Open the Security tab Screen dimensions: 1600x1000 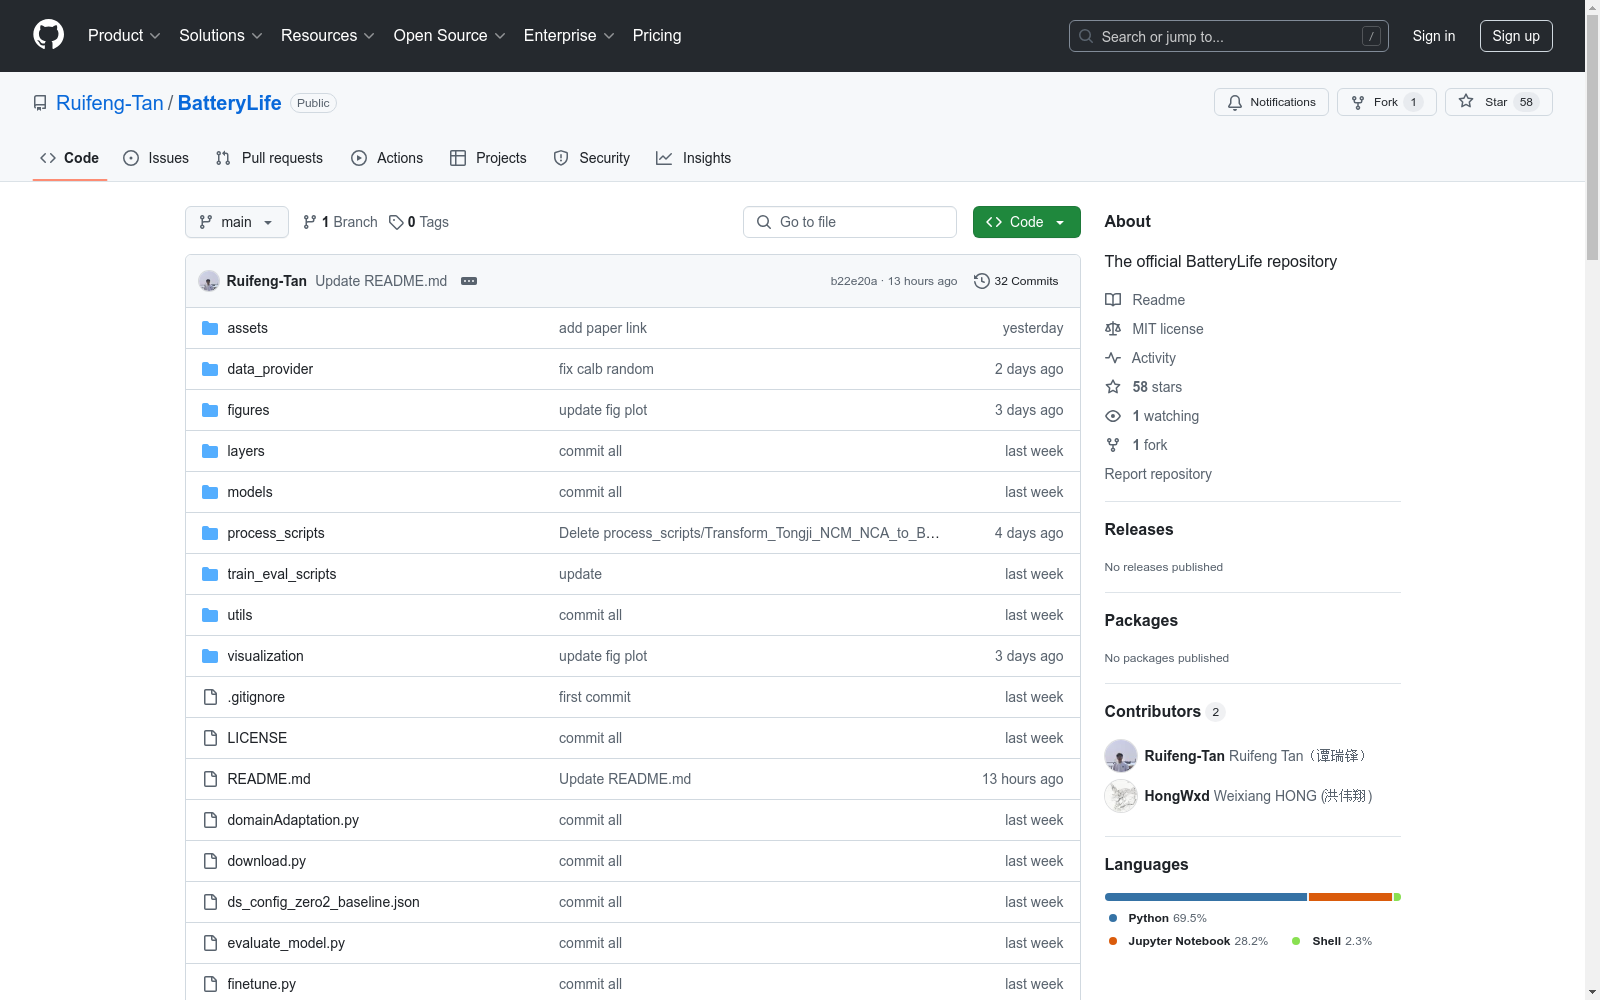pos(592,158)
